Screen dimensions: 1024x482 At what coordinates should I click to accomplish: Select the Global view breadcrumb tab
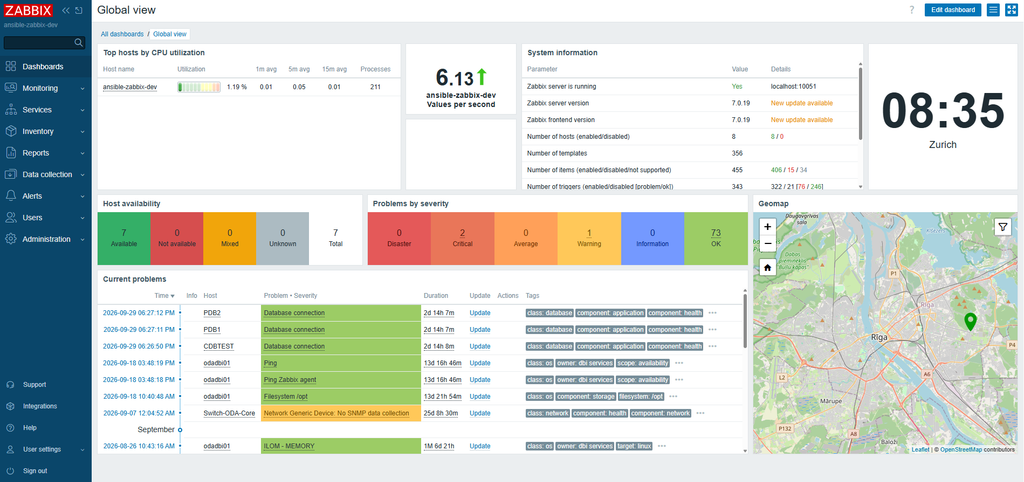click(170, 34)
